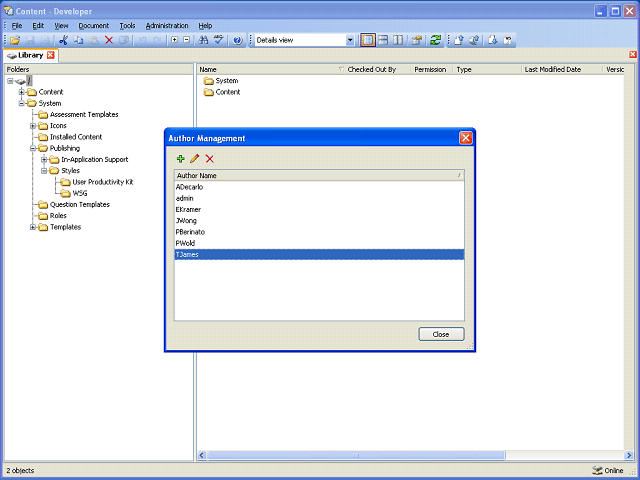Collapse the Publishing folder

coord(33,148)
